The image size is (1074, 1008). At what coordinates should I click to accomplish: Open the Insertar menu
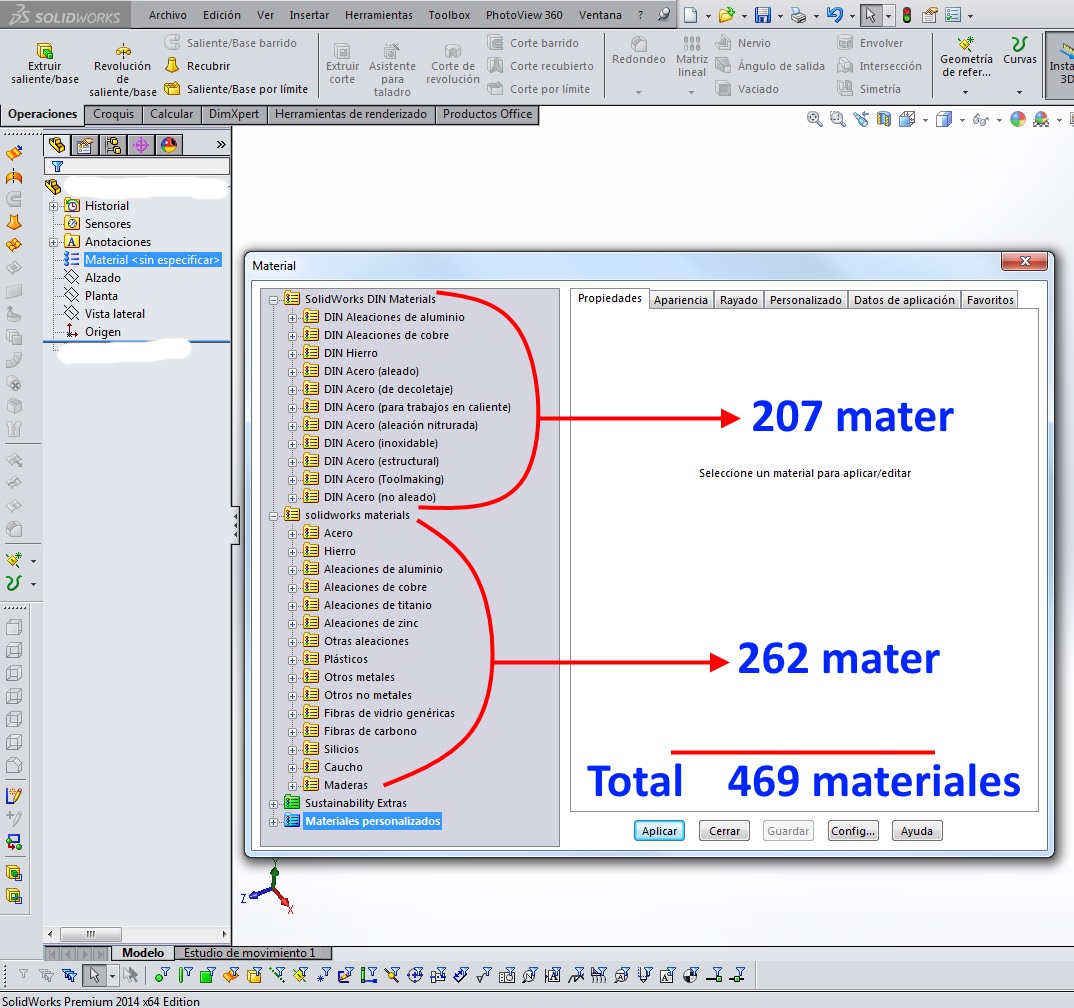(x=309, y=15)
